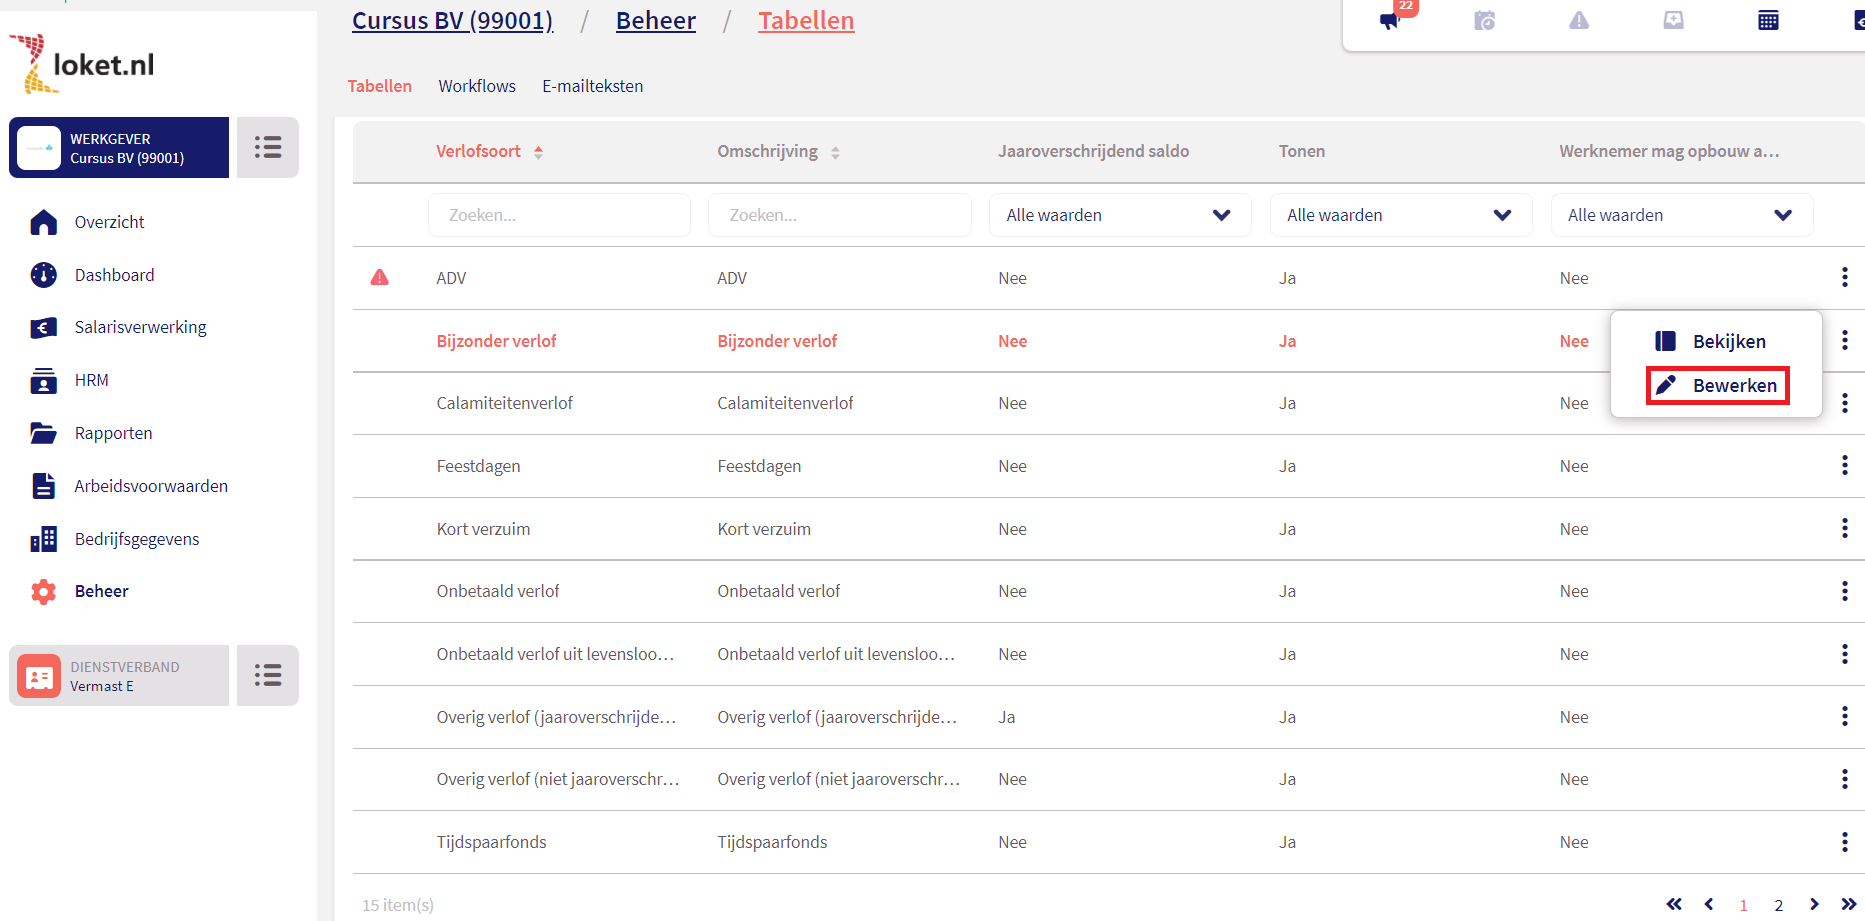Open Werkgever list menu icon

(x=267, y=148)
